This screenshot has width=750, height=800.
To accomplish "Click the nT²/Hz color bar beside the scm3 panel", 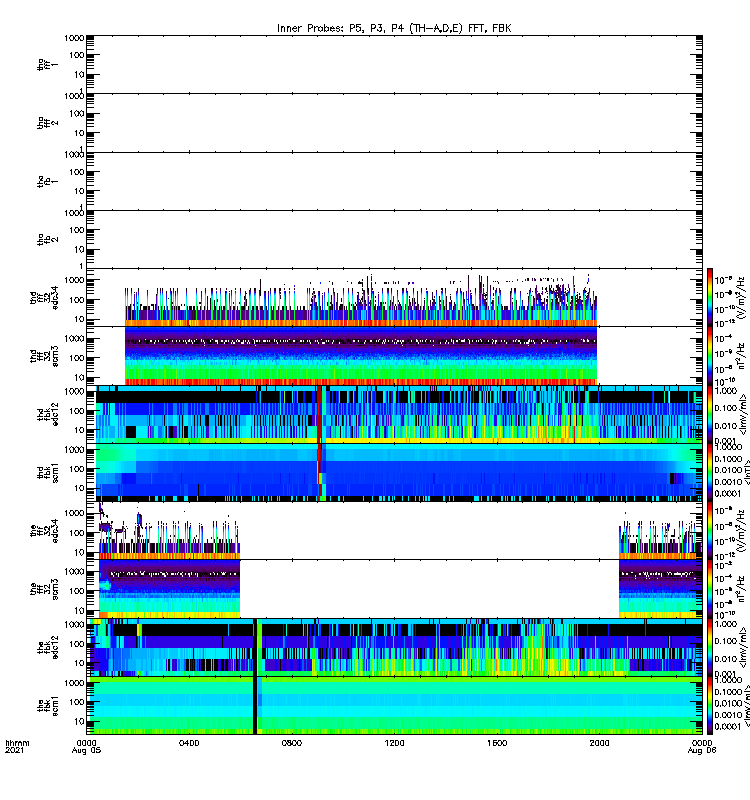I will 710,589.
